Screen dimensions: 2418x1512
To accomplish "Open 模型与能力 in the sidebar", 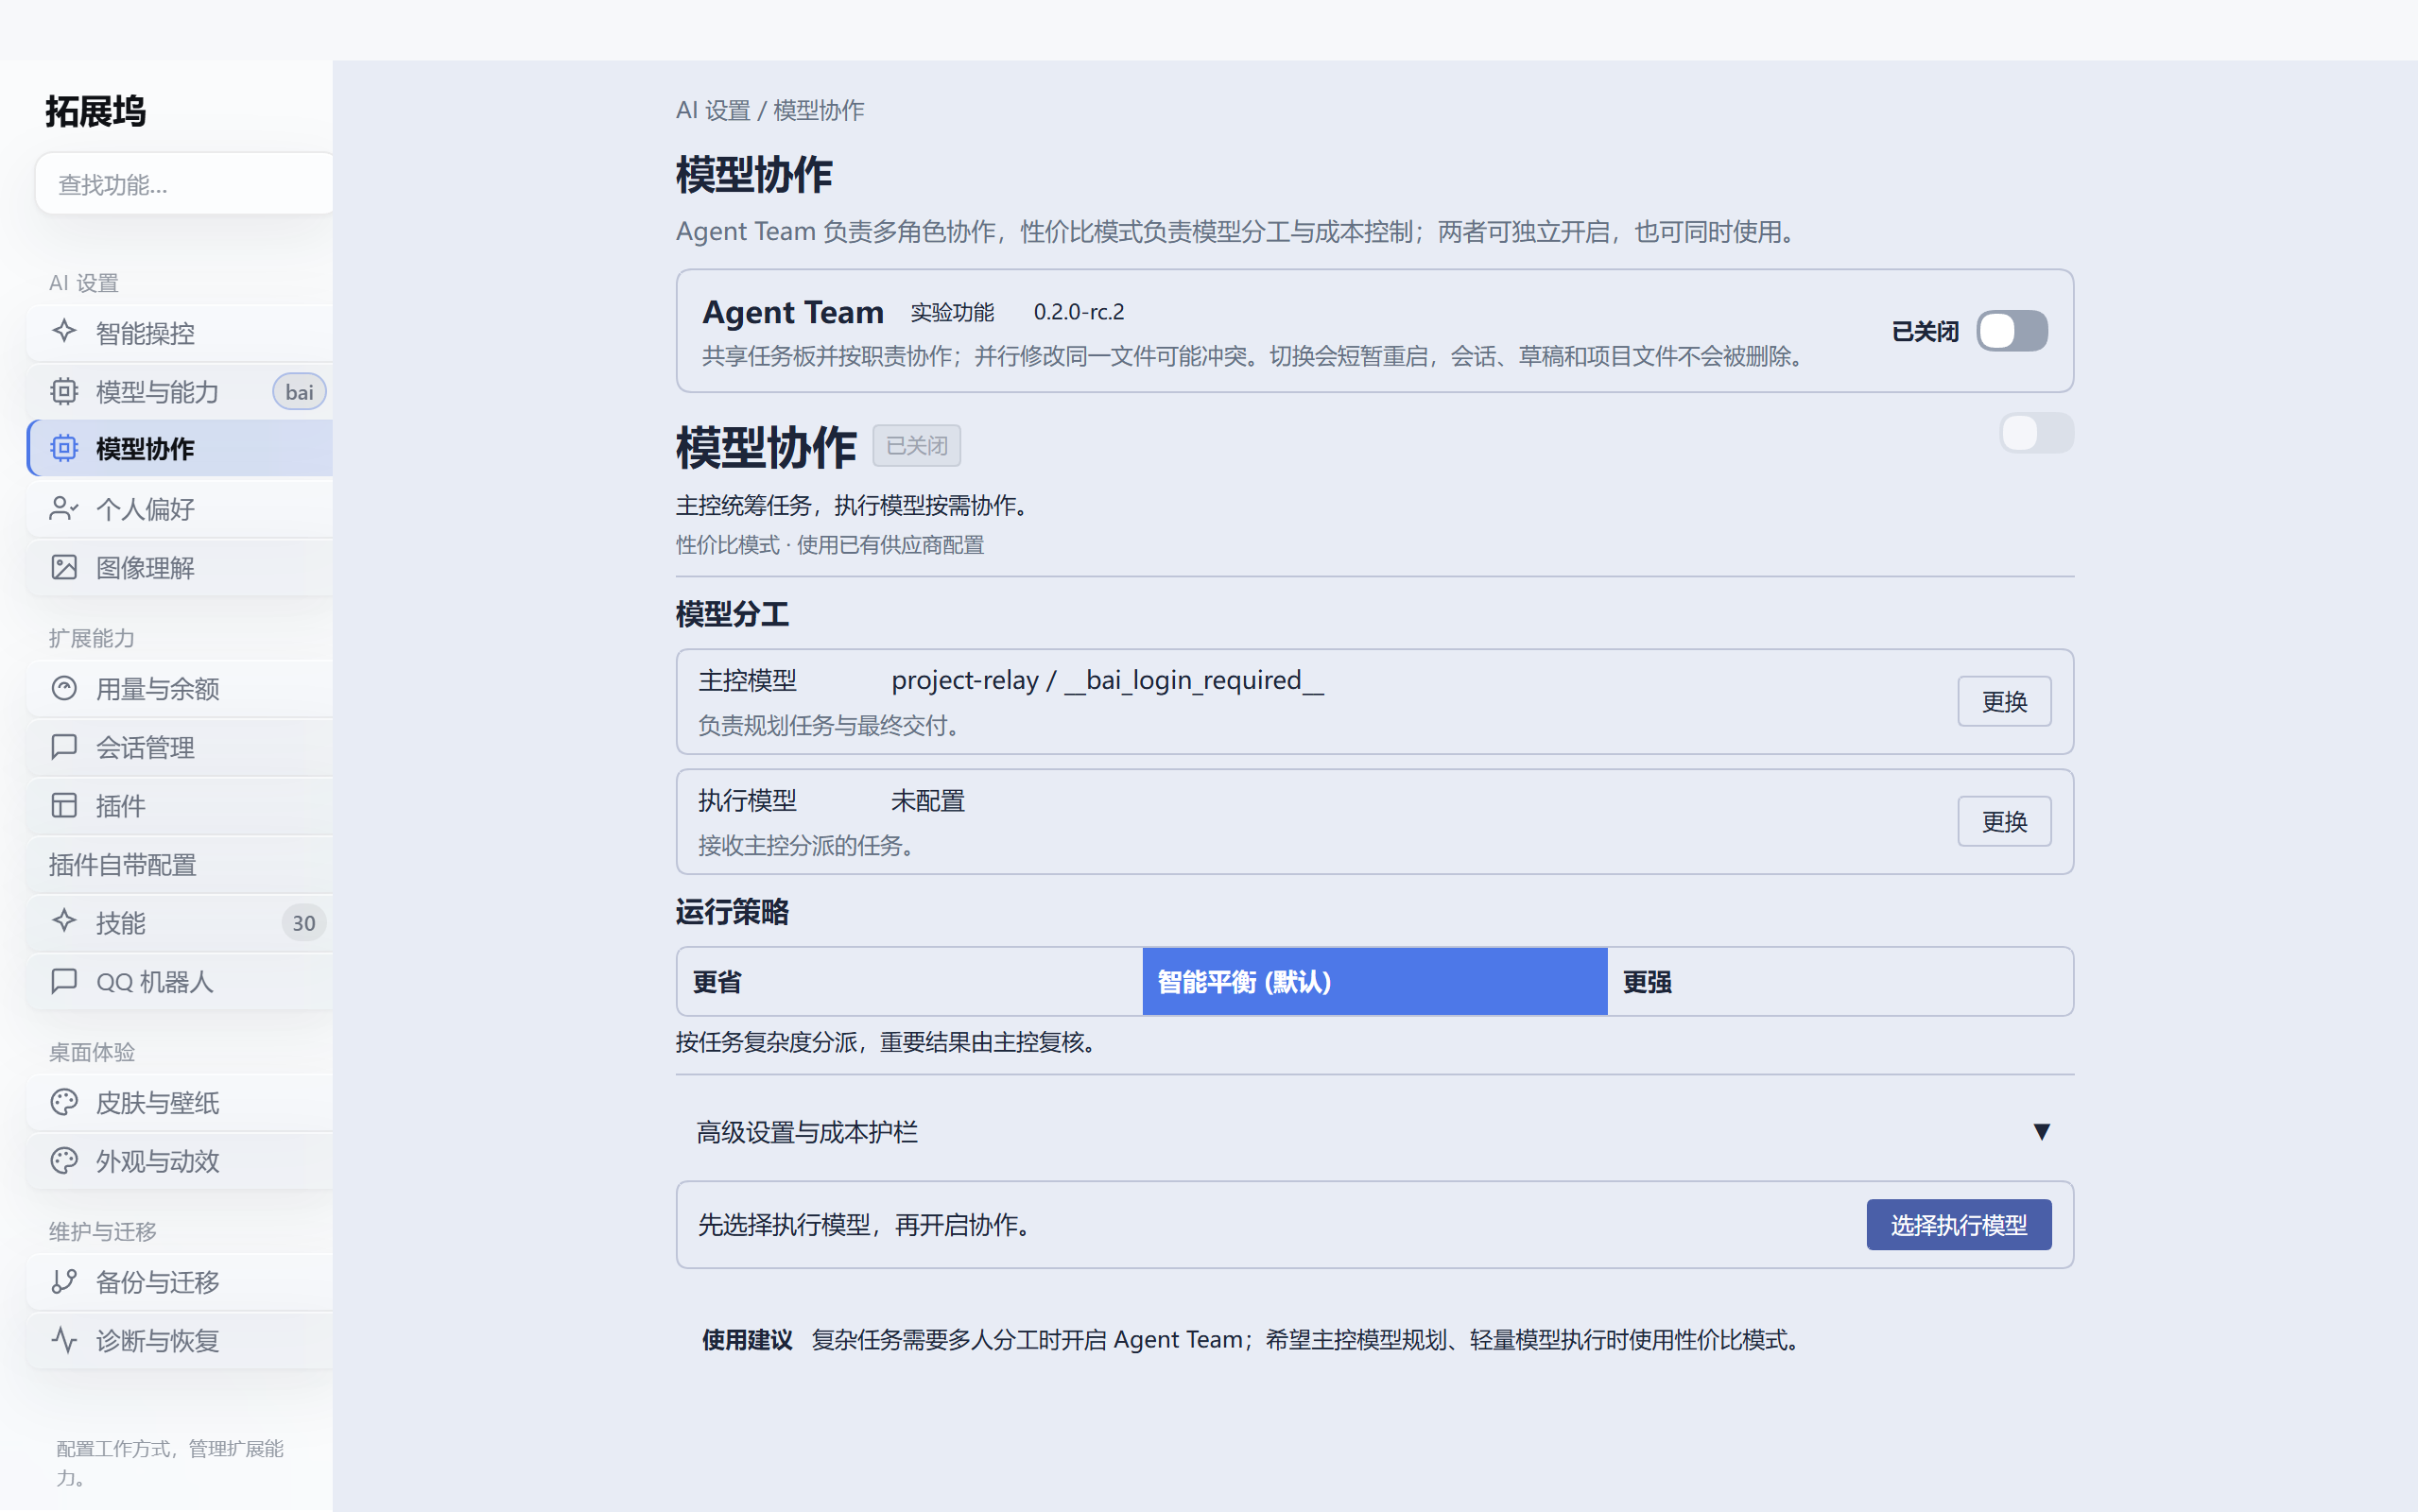I will pyautogui.click(x=180, y=392).
